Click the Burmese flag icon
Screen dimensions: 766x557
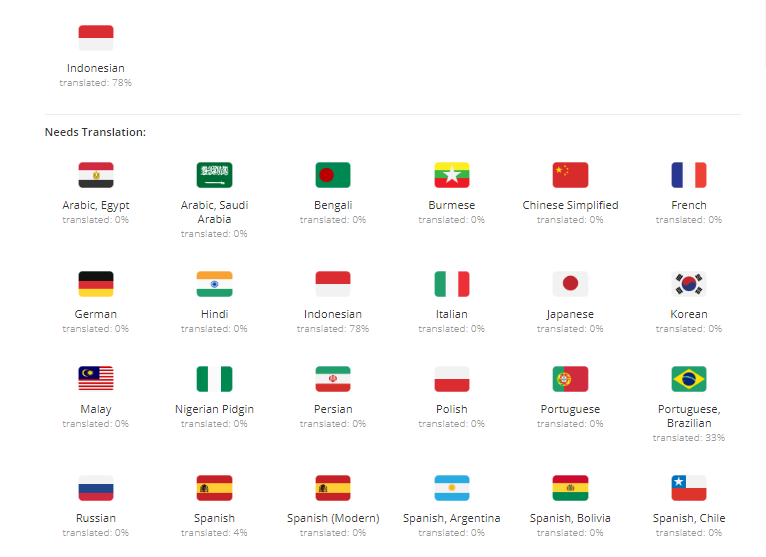click(452, 175)
